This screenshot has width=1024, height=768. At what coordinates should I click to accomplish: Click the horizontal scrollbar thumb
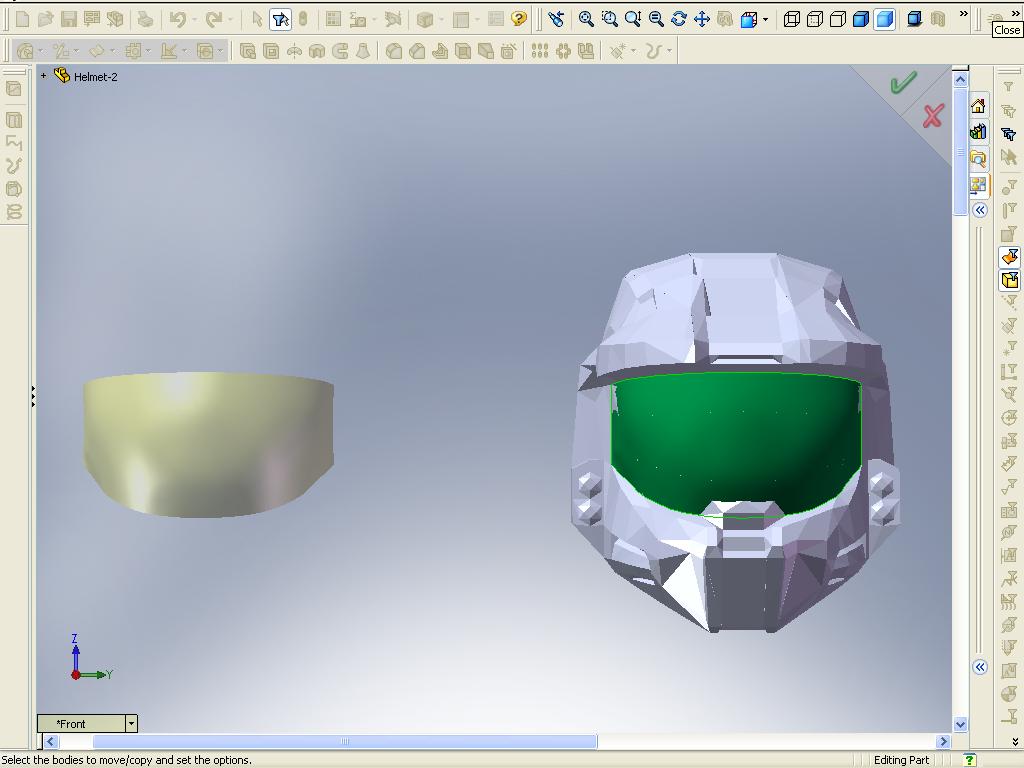345,742
